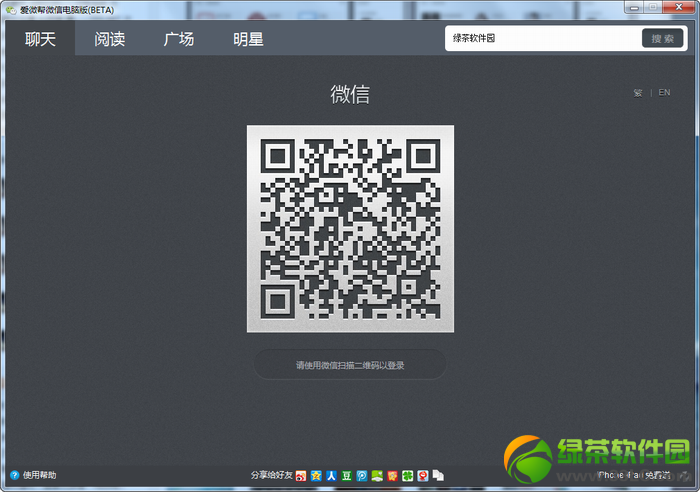The height and width of the screenshot is (497, 700).
Task: Switch language to EN
Action: [664, 92]
